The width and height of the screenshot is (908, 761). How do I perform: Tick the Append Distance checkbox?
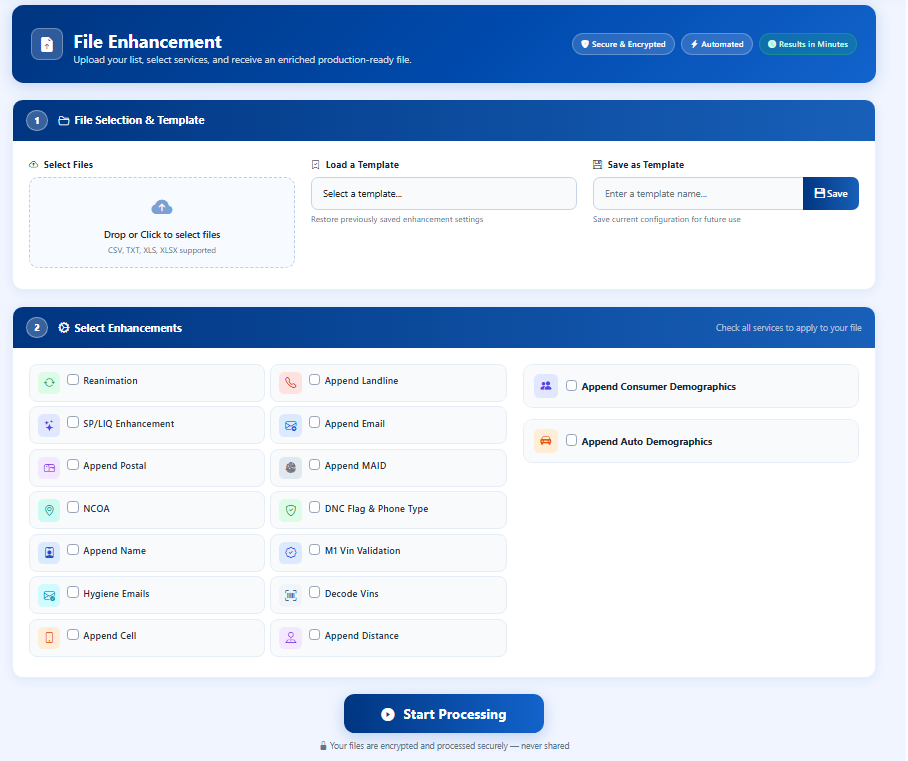(x=314, y=635)
